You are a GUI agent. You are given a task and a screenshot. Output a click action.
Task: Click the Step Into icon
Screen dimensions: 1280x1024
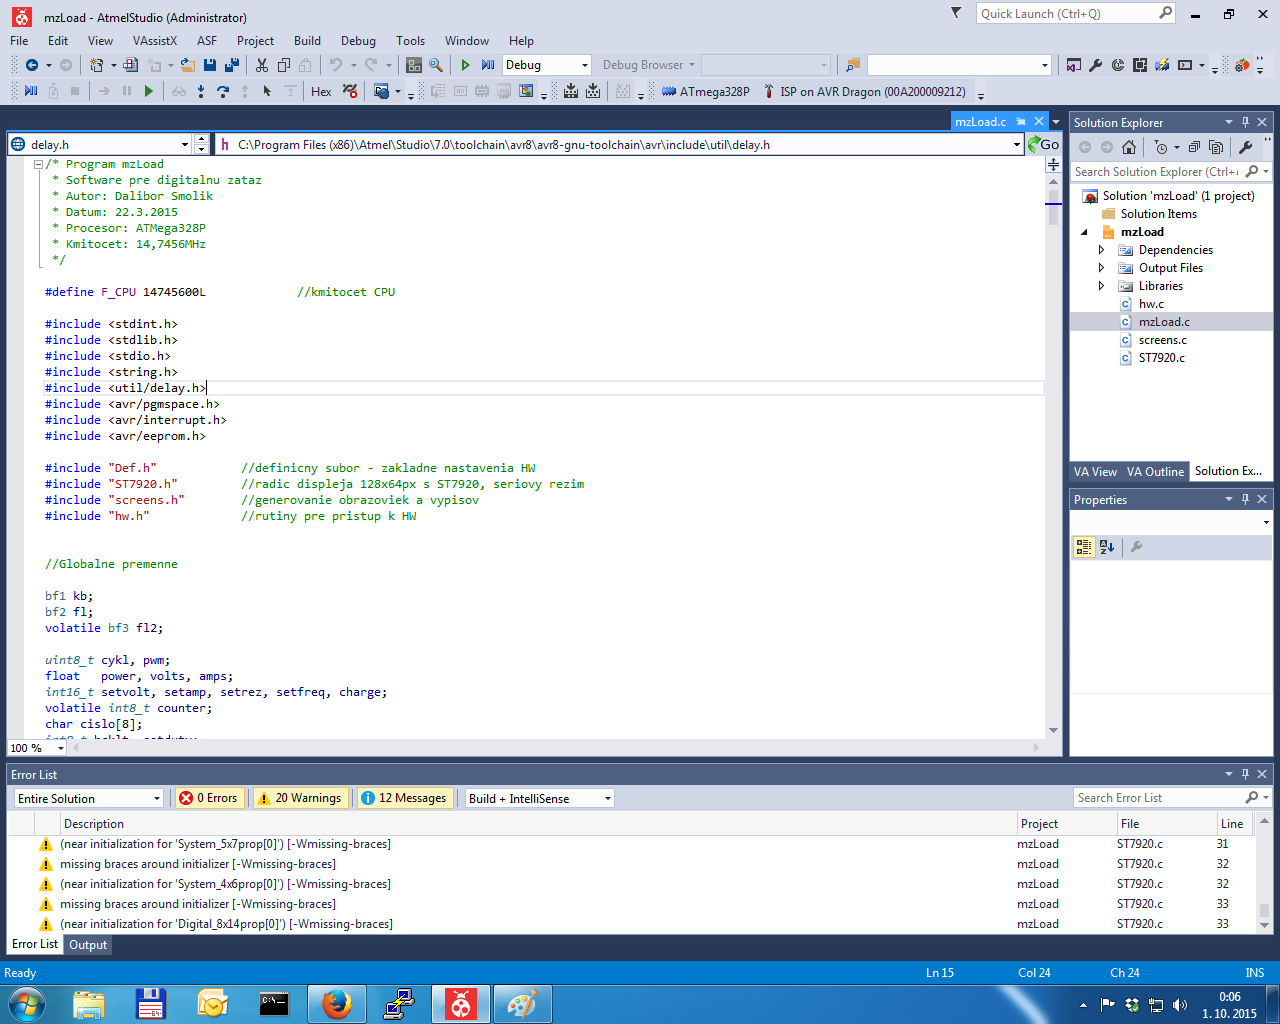pyautogui.click(x=201, y=91)
